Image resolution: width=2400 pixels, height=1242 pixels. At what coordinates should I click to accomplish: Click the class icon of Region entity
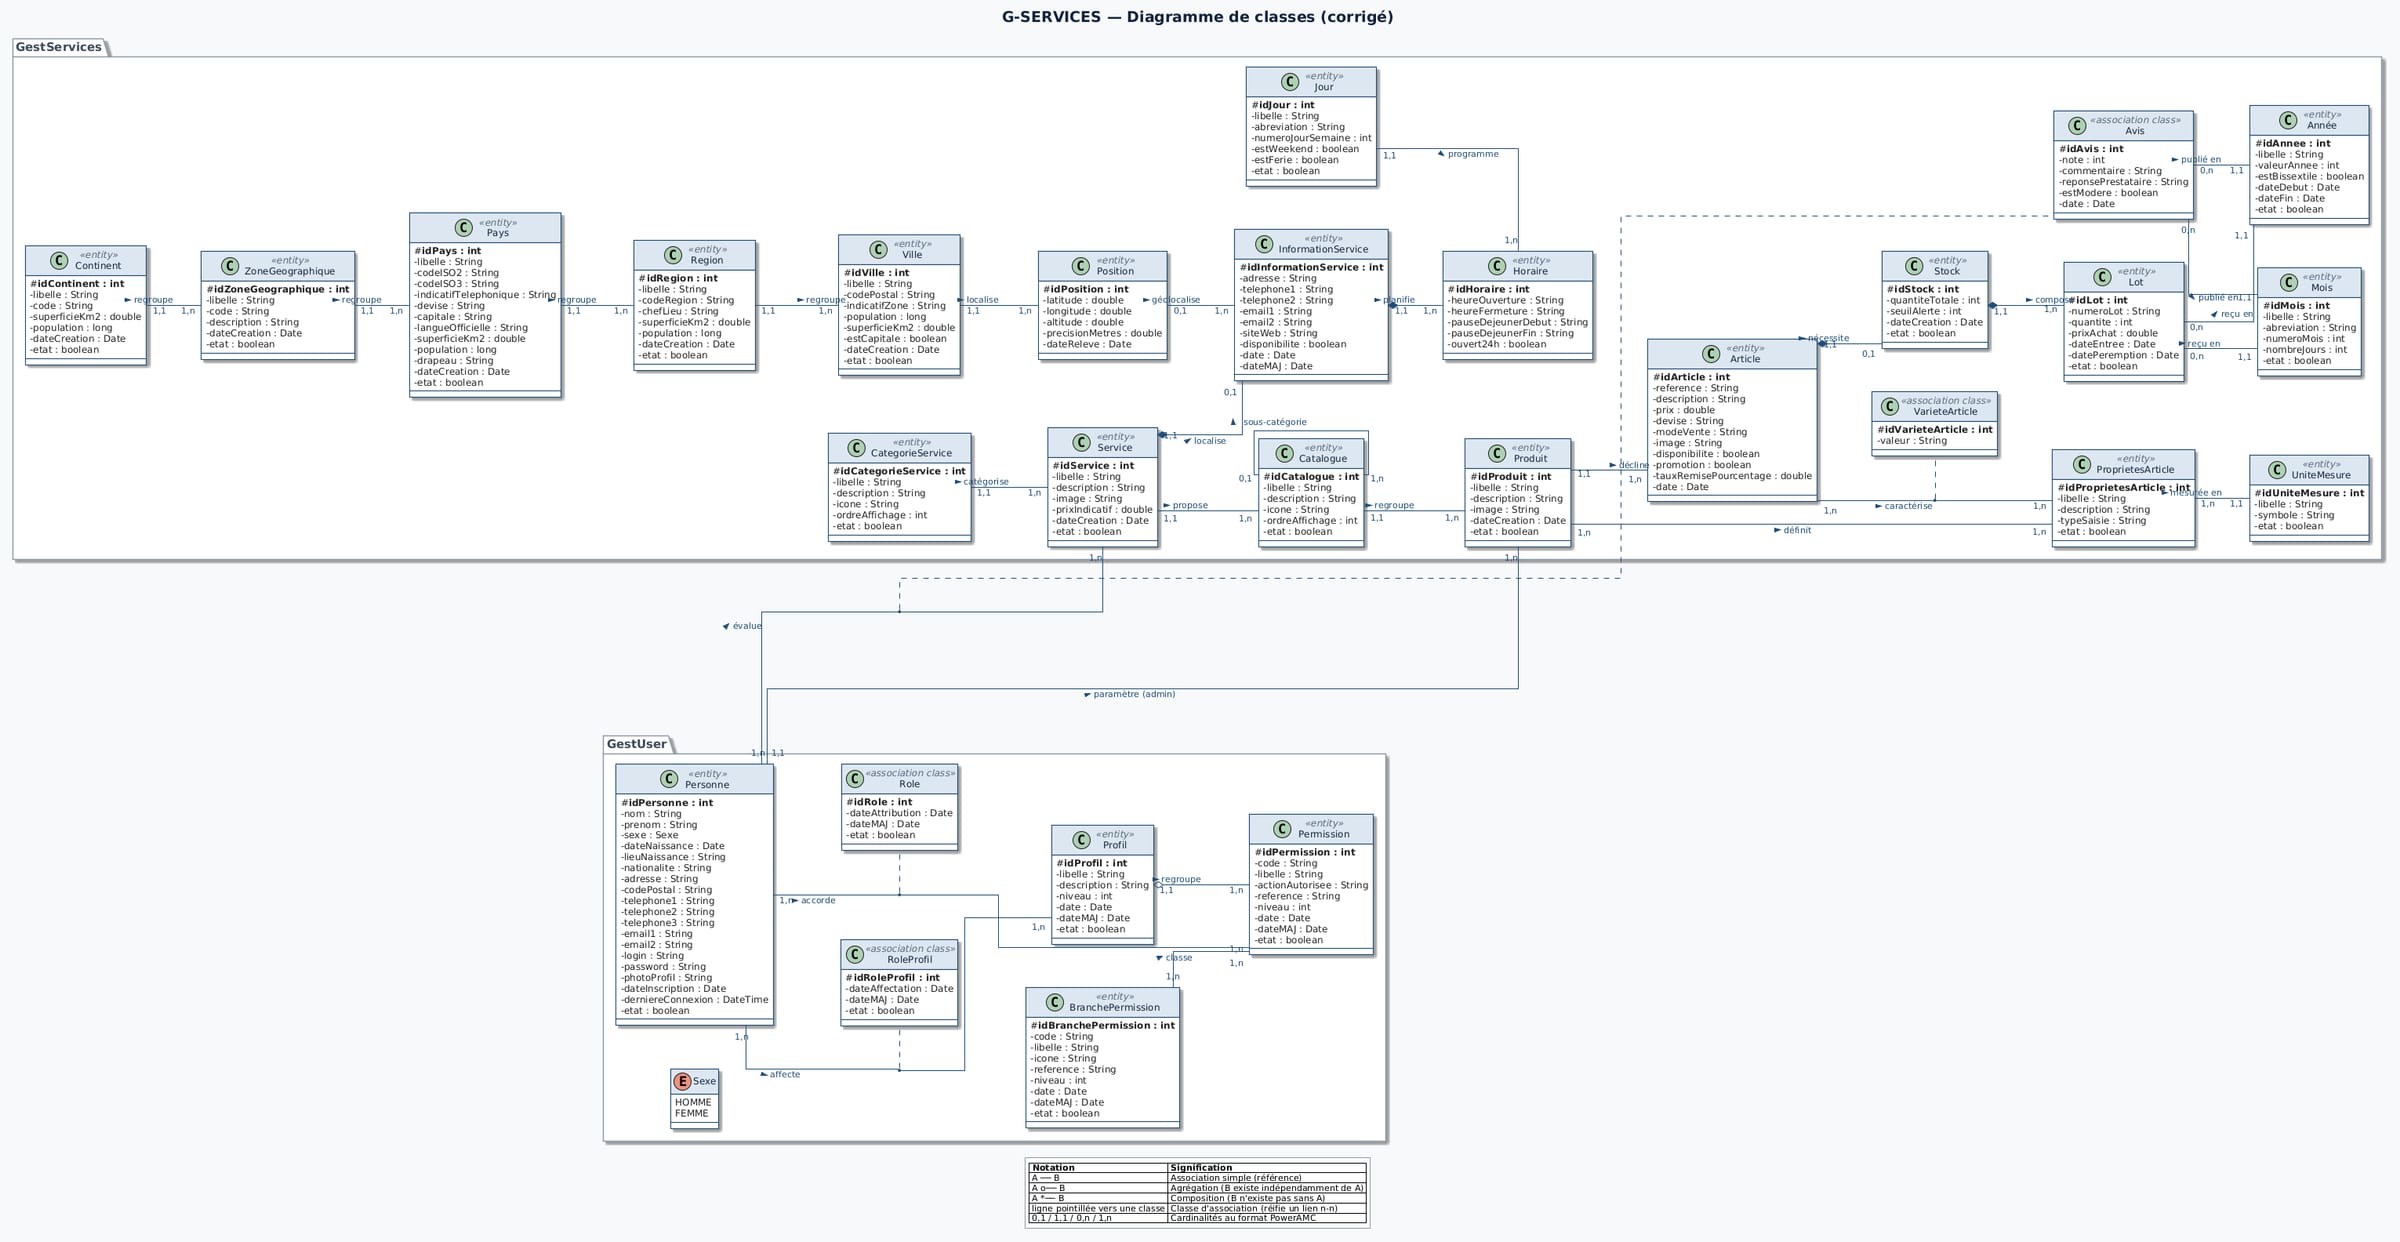[x=673, y=255]
